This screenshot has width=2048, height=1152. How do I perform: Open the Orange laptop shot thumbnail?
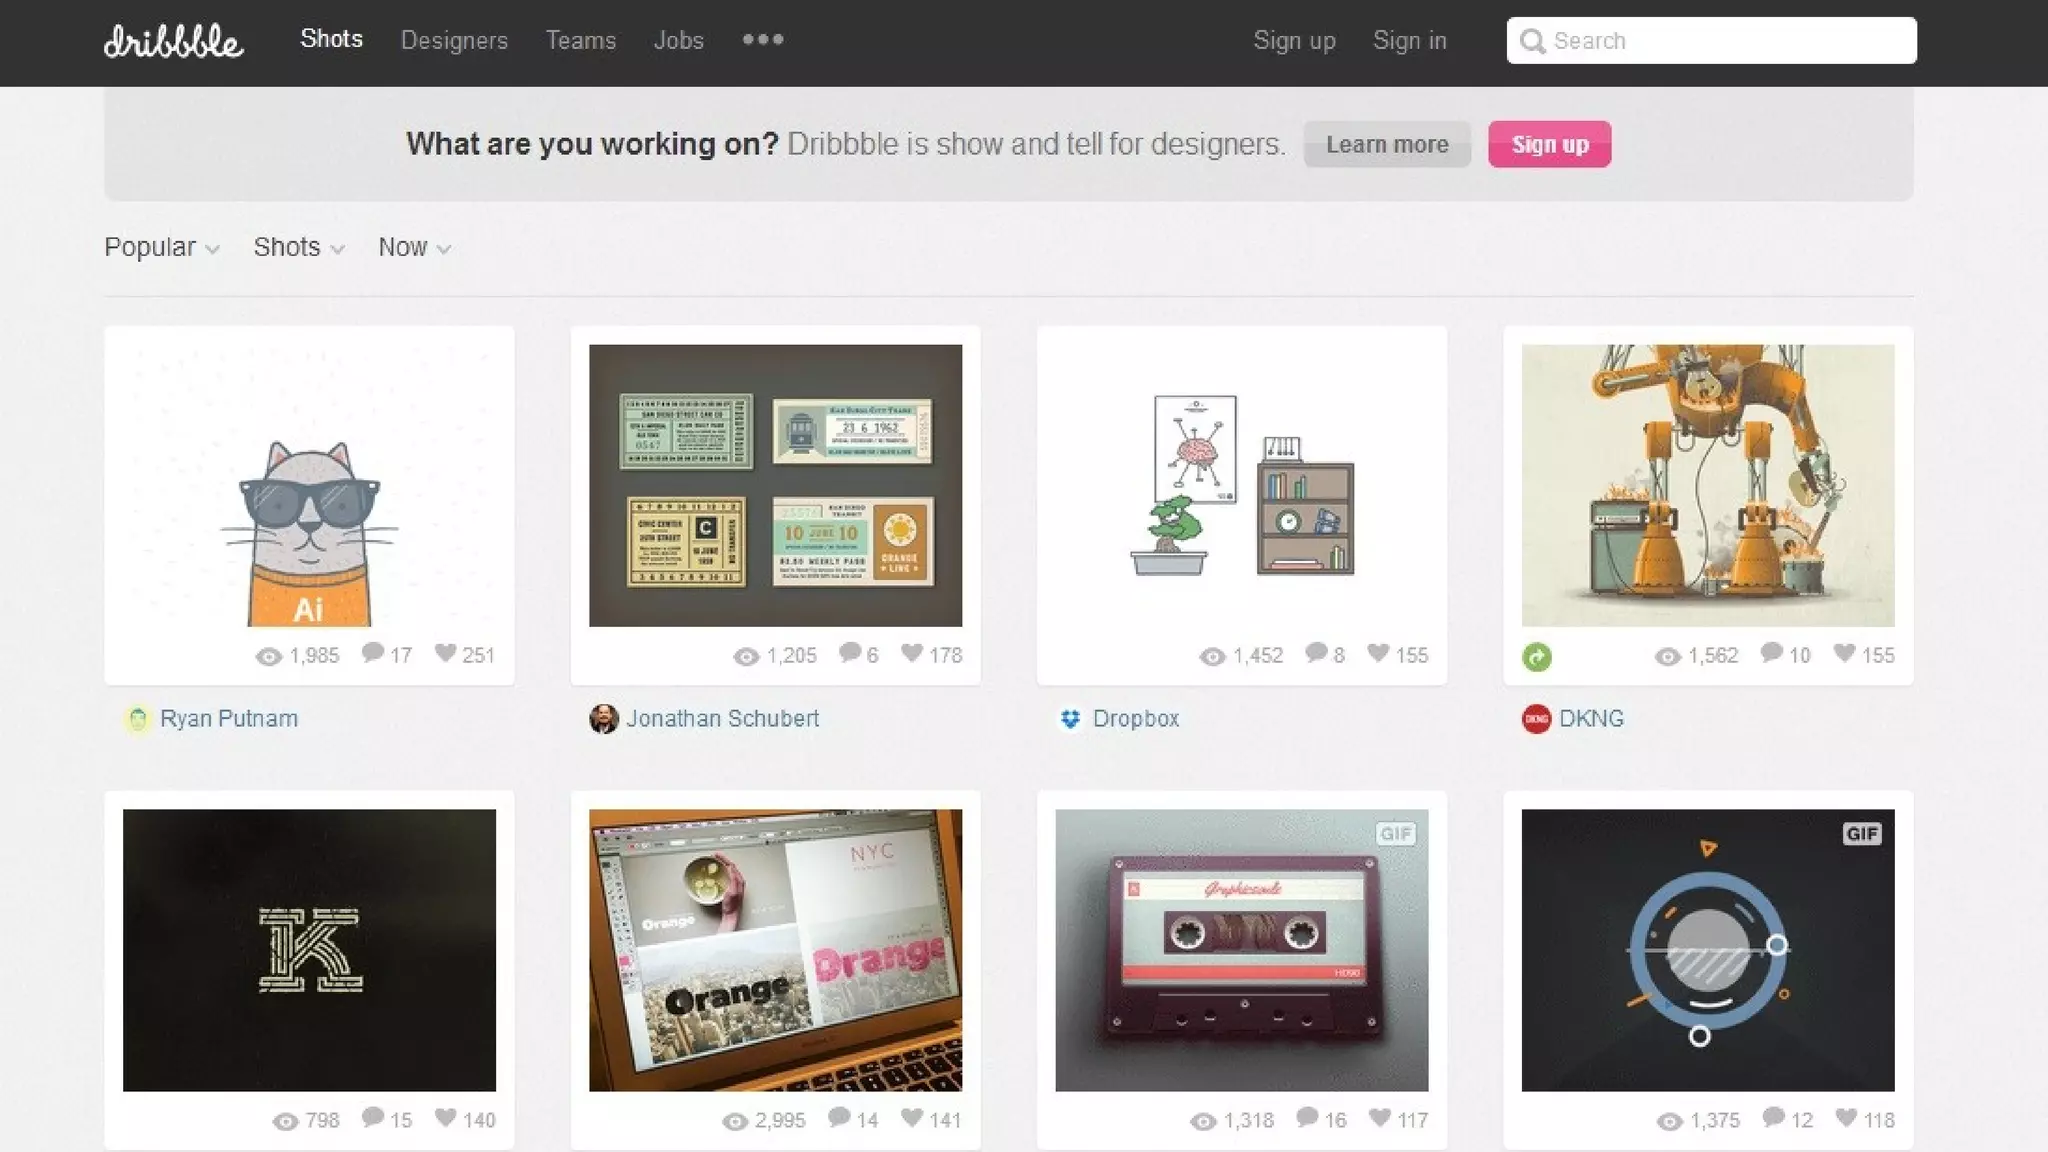pyautogui.click(x=775, y=949)
